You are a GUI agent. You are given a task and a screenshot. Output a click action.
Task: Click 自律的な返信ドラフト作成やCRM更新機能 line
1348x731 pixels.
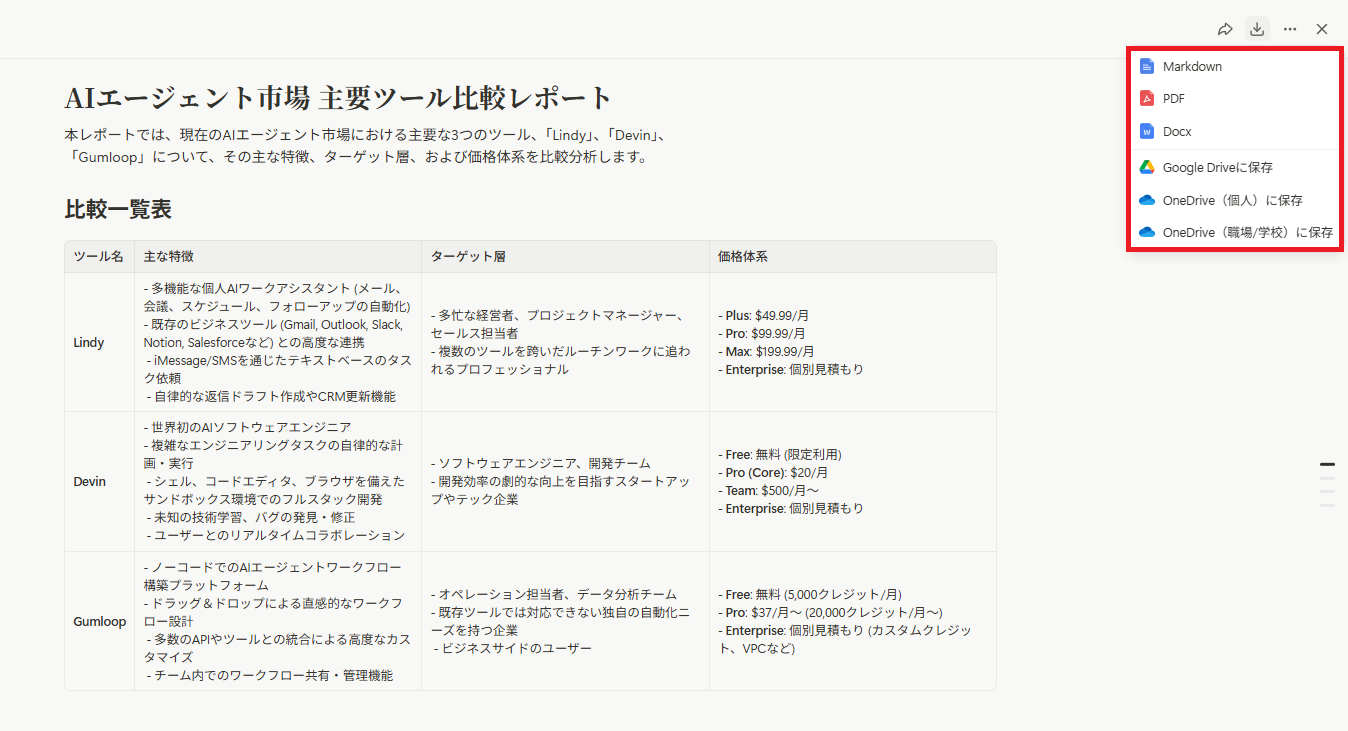pos(271,396)
